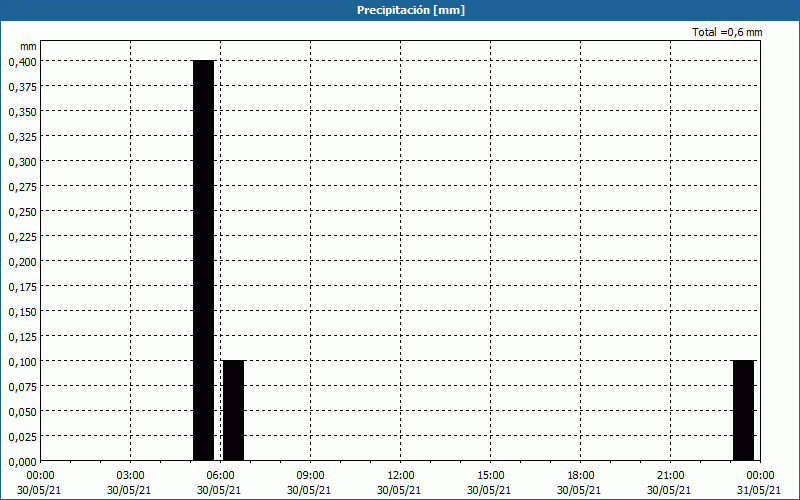Click the 0,125 y-axis value
The image size is (800, 500).
(x=22, y=336)
